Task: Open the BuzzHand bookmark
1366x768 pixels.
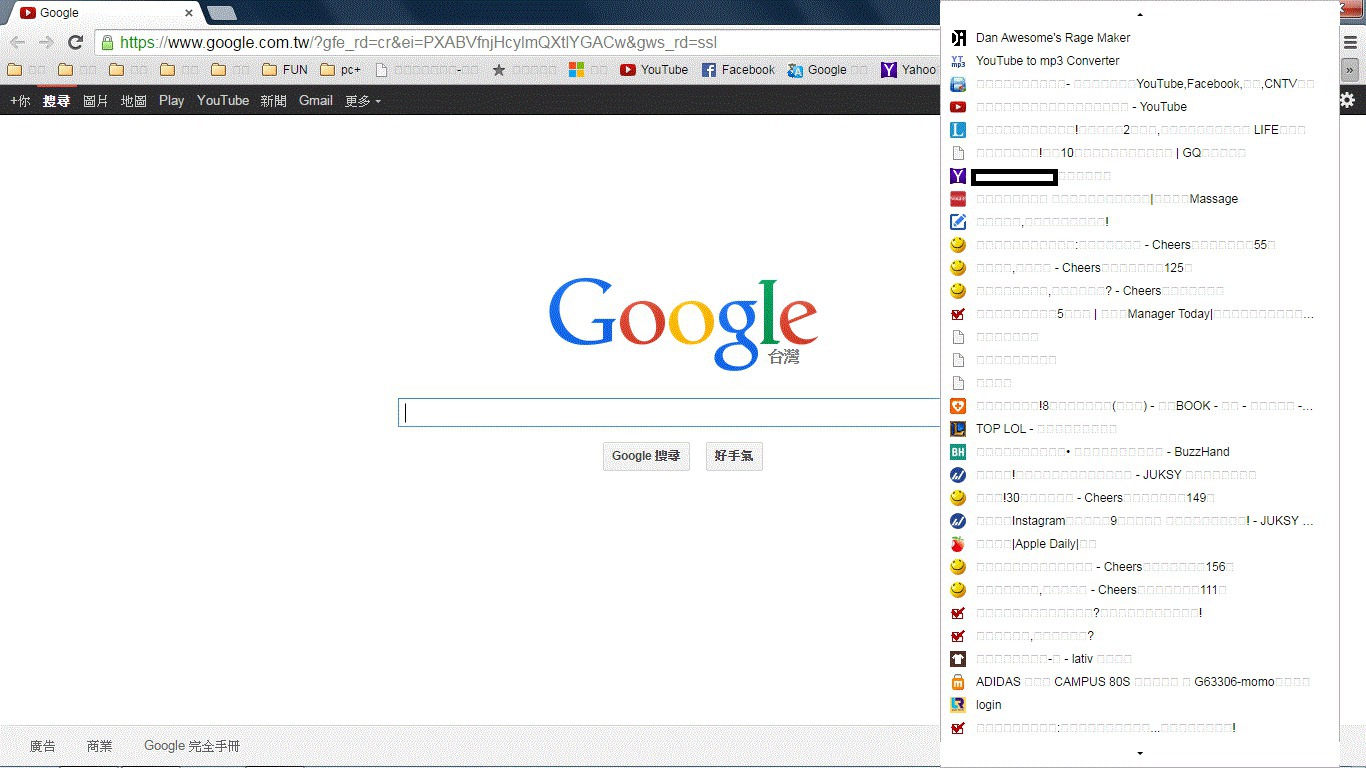Action: [1140, 452]
